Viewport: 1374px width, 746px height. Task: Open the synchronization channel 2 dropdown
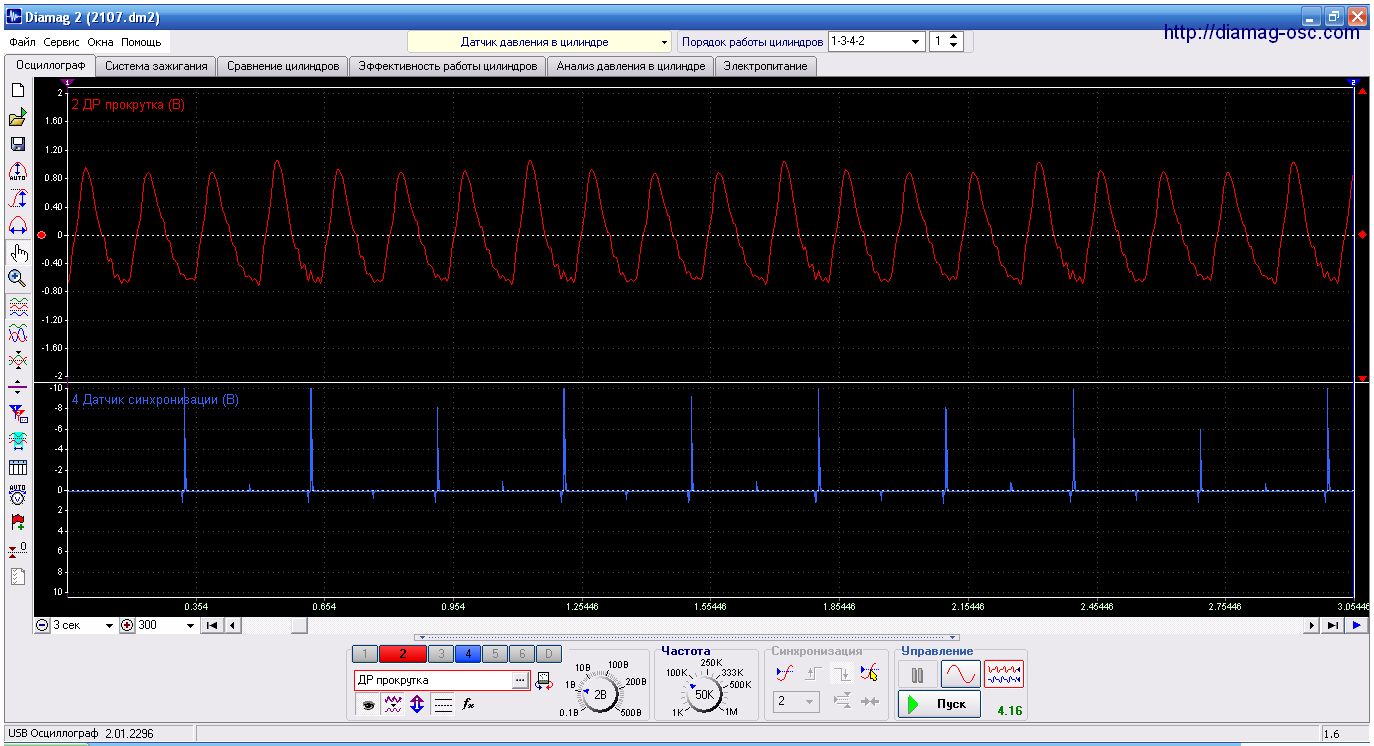796,702
